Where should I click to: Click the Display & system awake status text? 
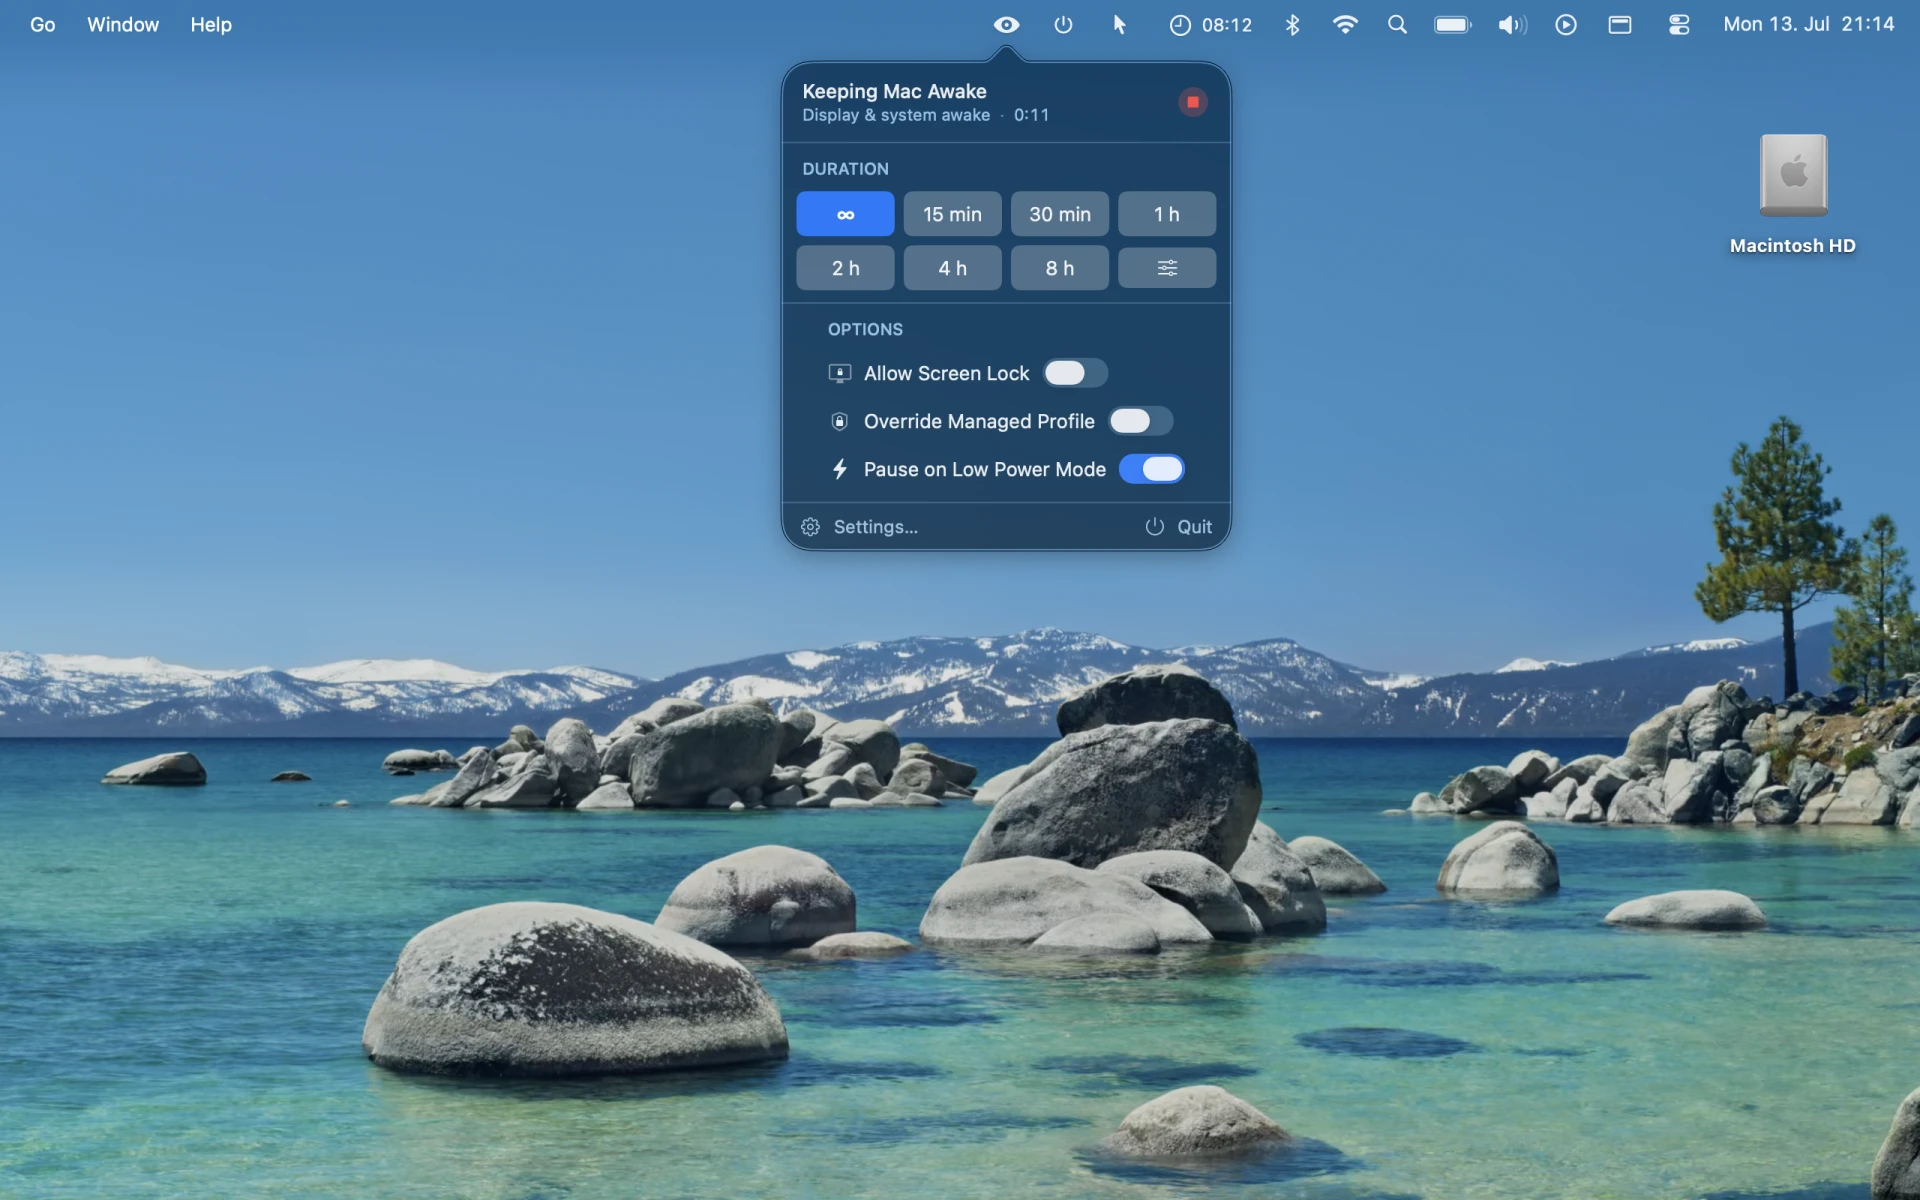point(896,115)
